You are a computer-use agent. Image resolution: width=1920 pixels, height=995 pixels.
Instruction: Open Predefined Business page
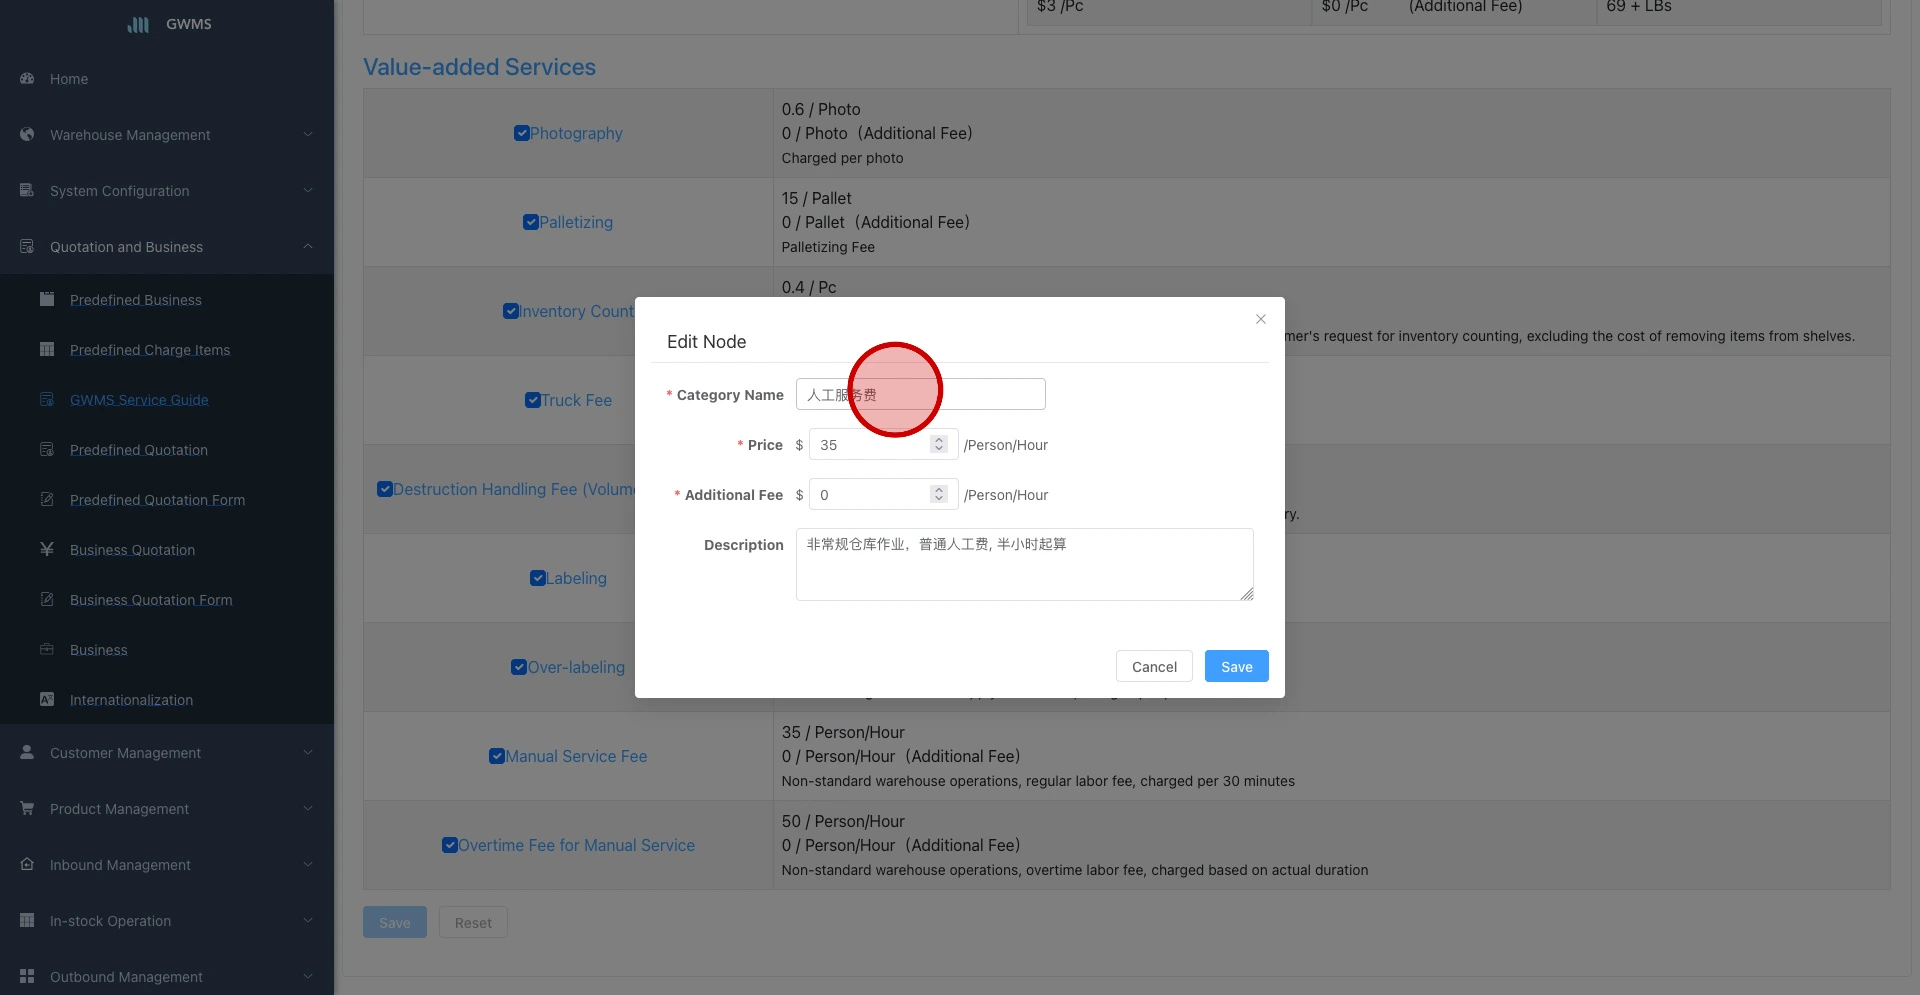[x=136, y=300]
